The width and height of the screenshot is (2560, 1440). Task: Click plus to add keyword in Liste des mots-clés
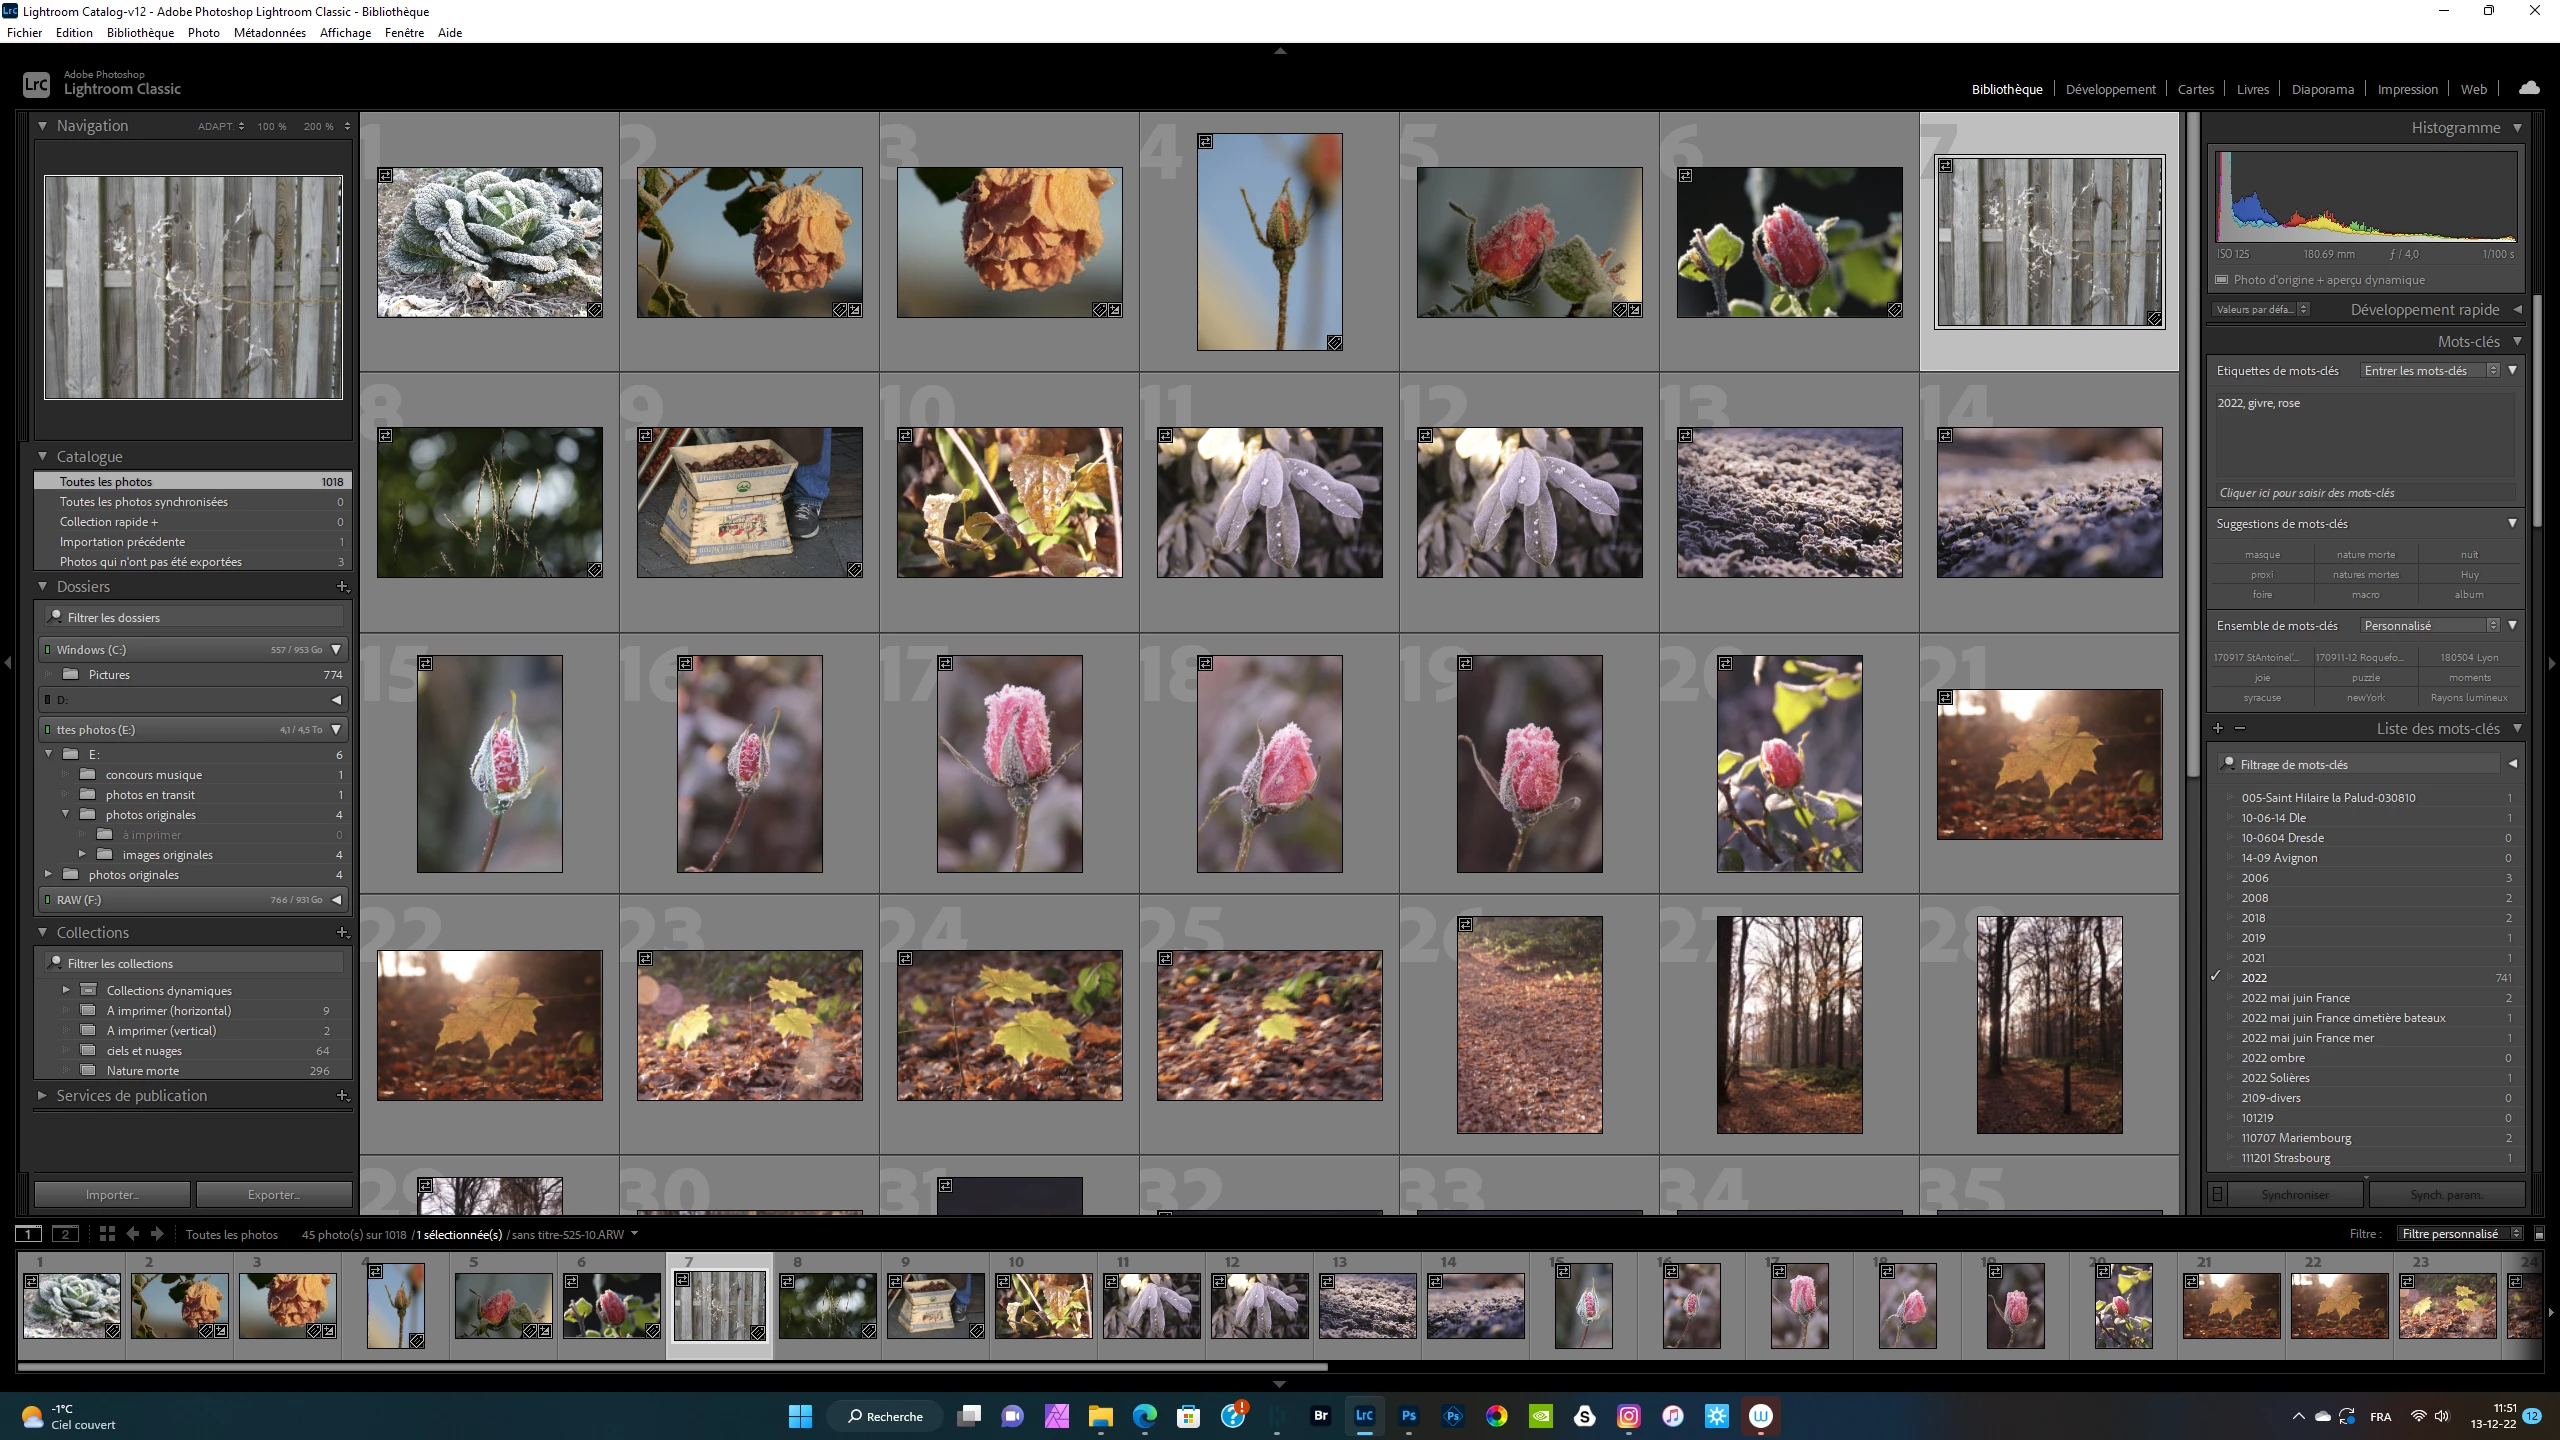tap(2218, 728)
